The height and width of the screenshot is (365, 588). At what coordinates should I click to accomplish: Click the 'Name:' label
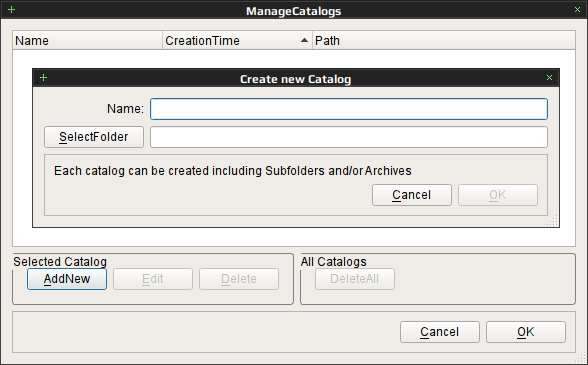(125, 109)
